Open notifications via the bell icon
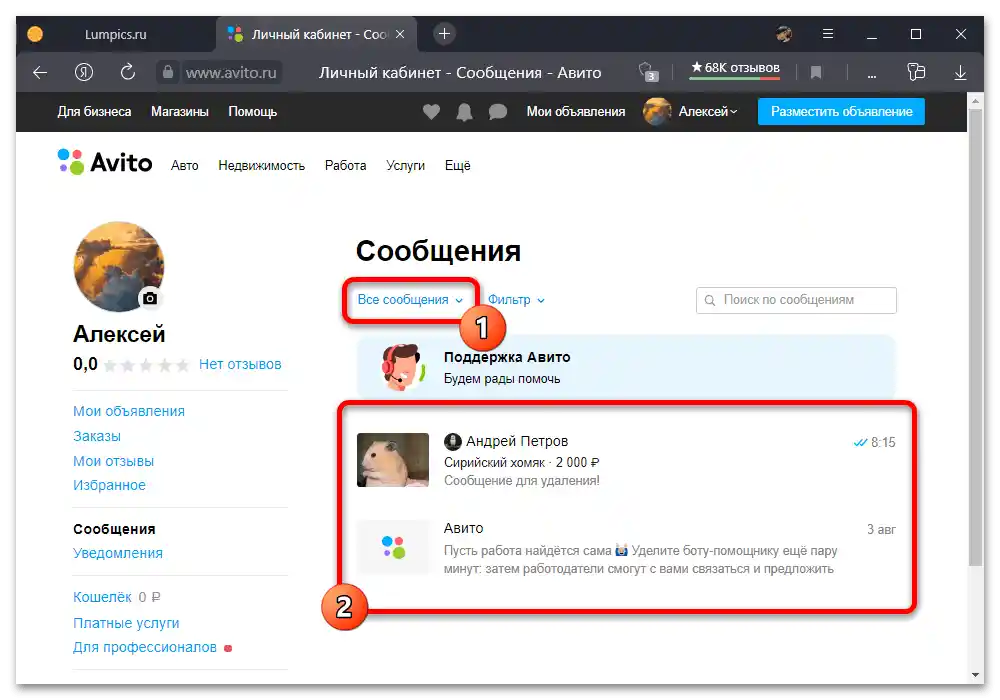Image resolution: width=1000 pixels, height=700 pixels. [x=464, y=112]
